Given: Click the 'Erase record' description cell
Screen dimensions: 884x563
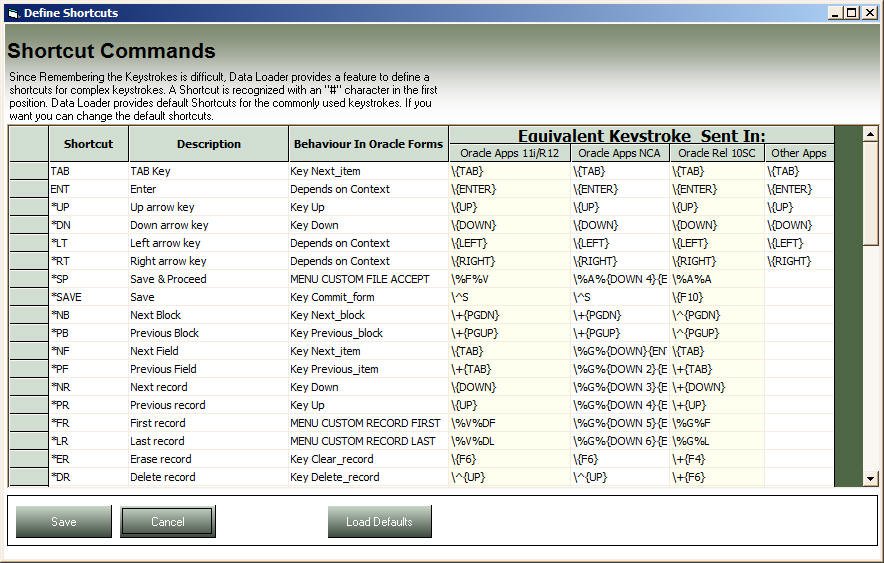Looking at the screenshot, I should pyautogui.click(x=209, y=460).
